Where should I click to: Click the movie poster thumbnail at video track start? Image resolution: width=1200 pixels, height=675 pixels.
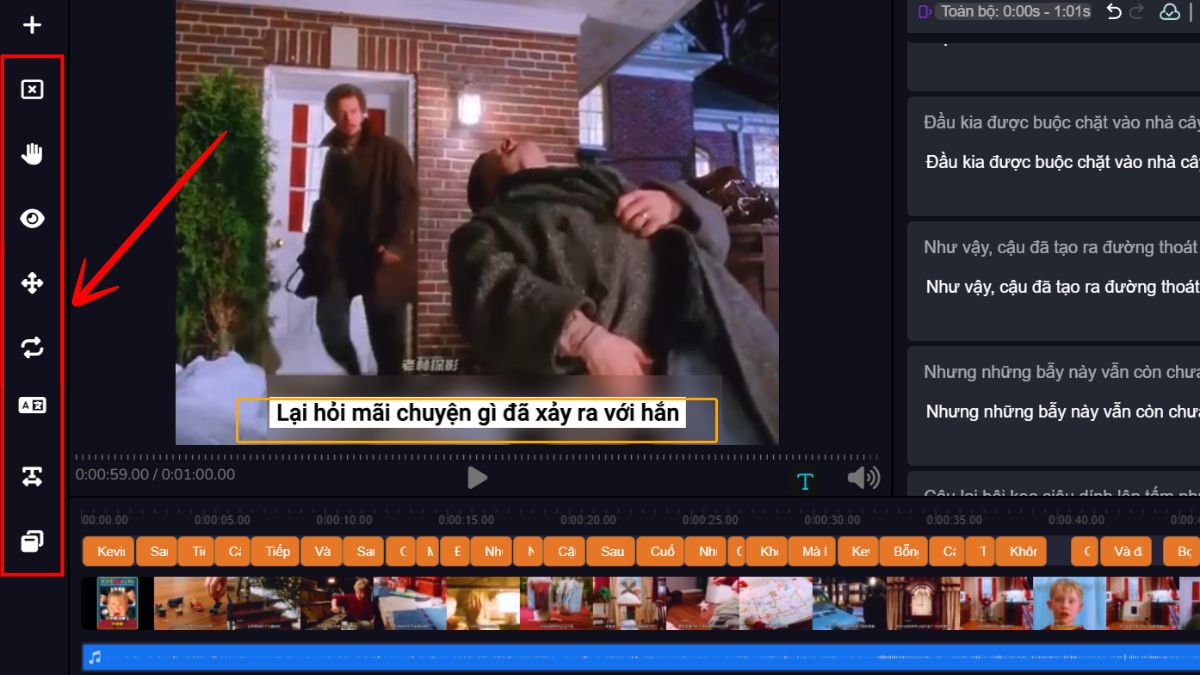[117, 603]
